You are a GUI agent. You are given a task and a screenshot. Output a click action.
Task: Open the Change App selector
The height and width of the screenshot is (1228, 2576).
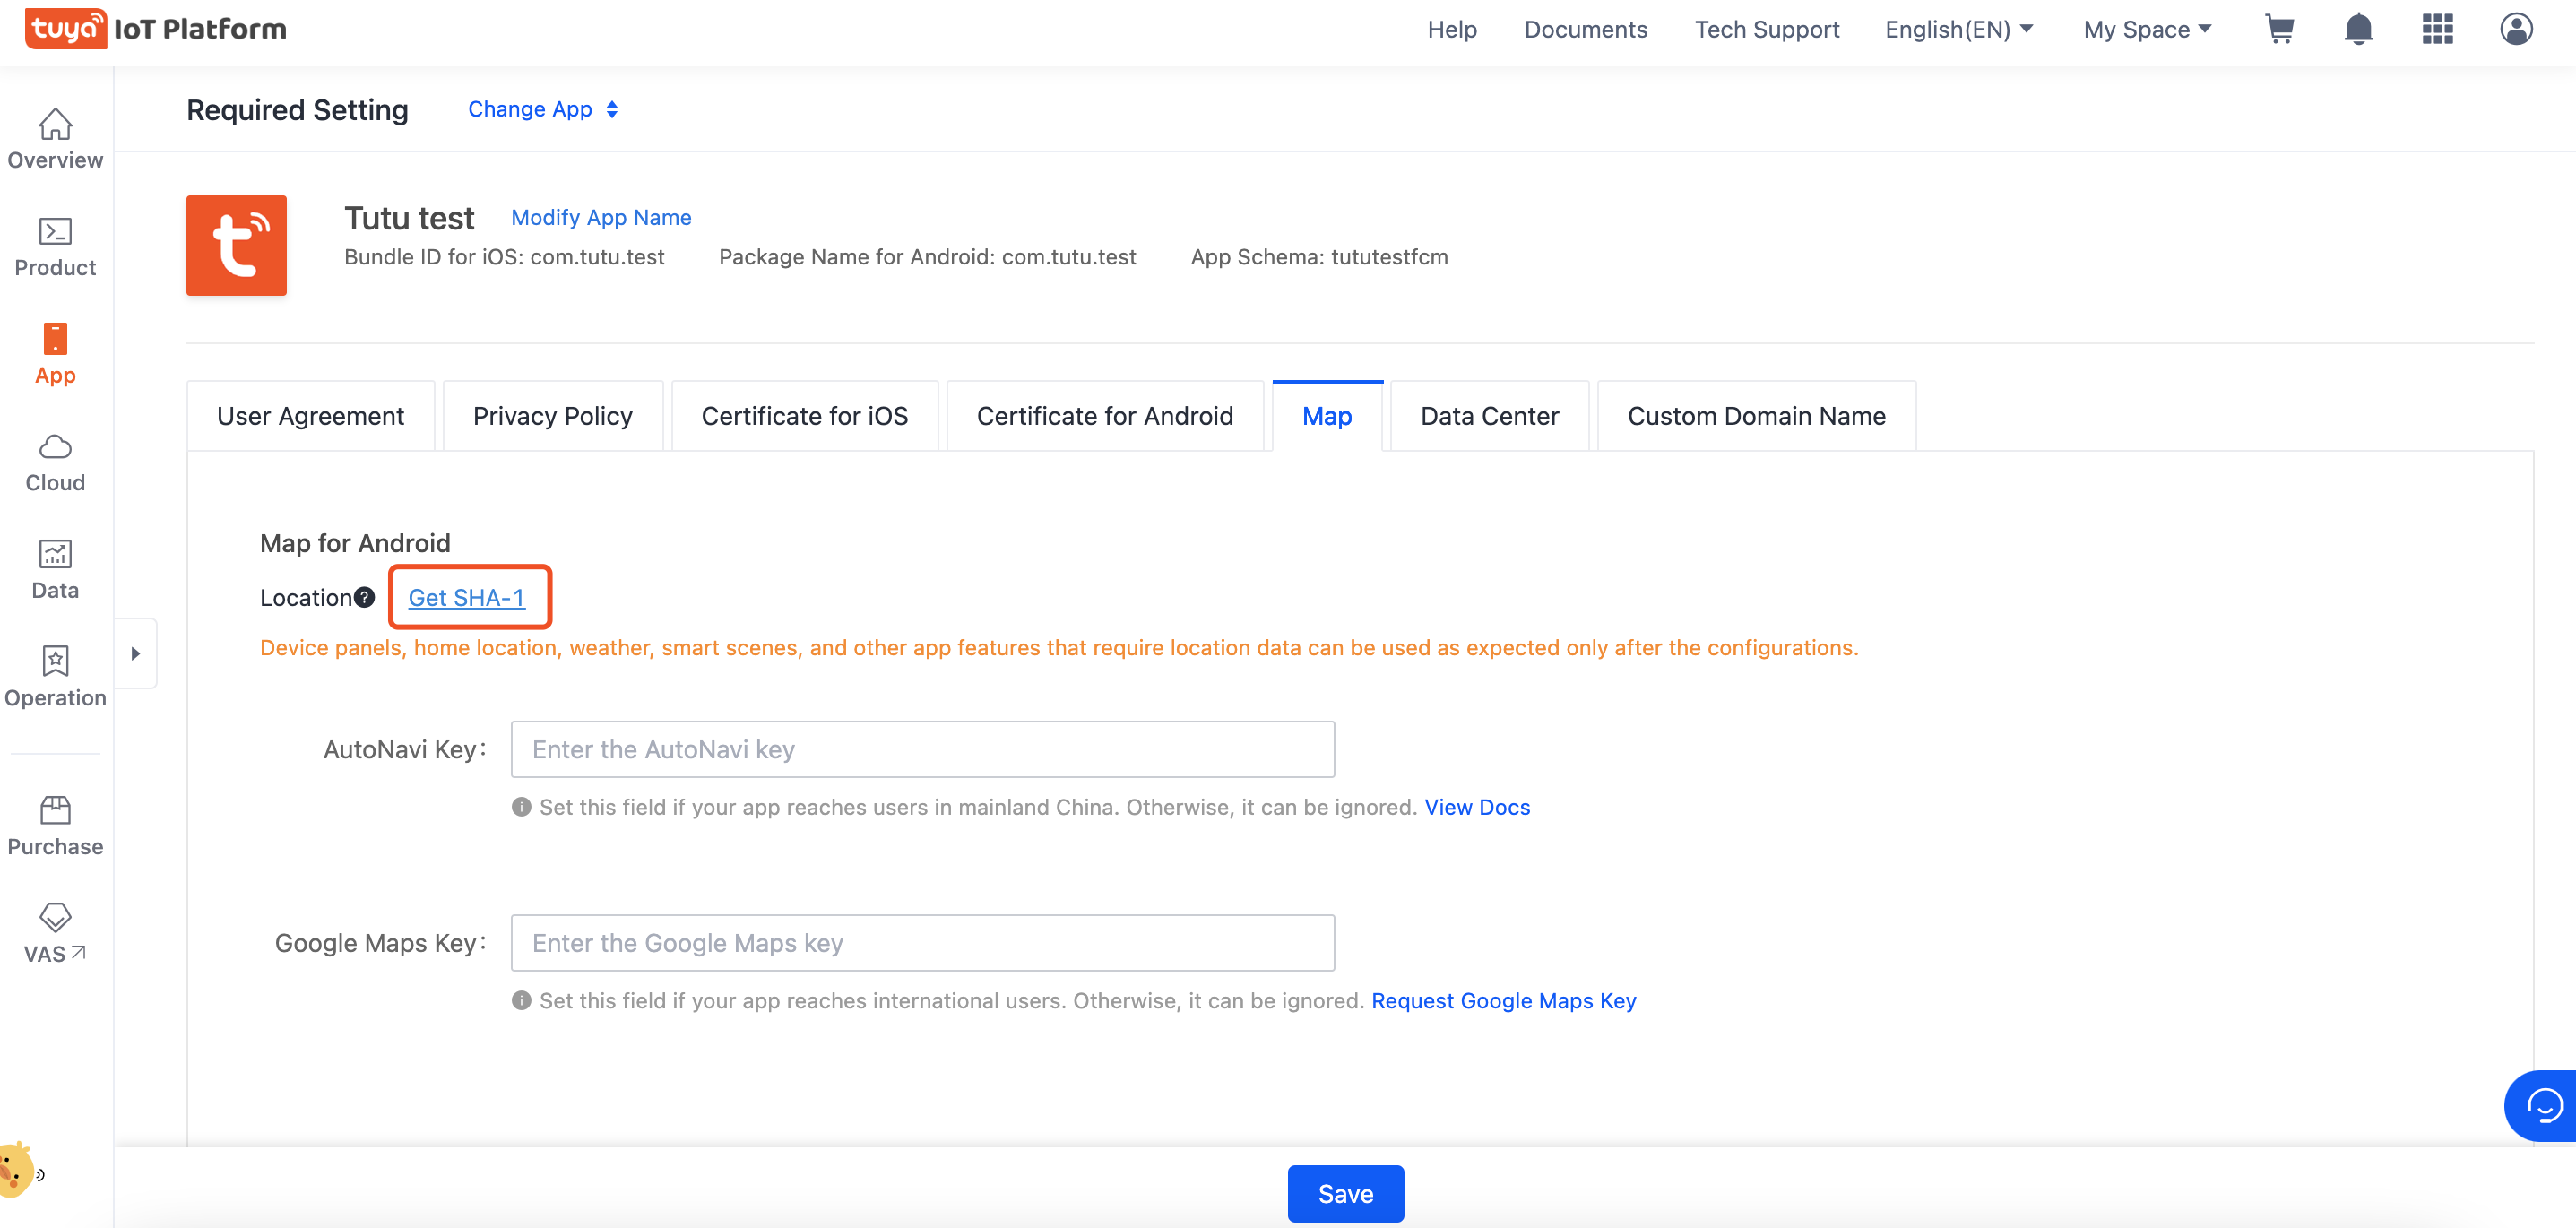pos(543,109)
